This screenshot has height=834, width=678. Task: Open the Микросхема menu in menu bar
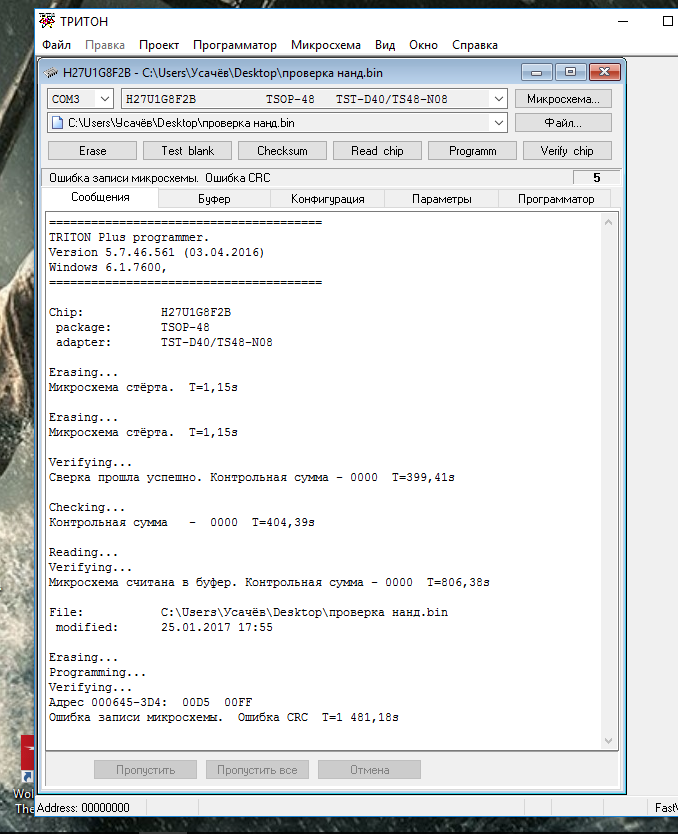tap(326, 45)
